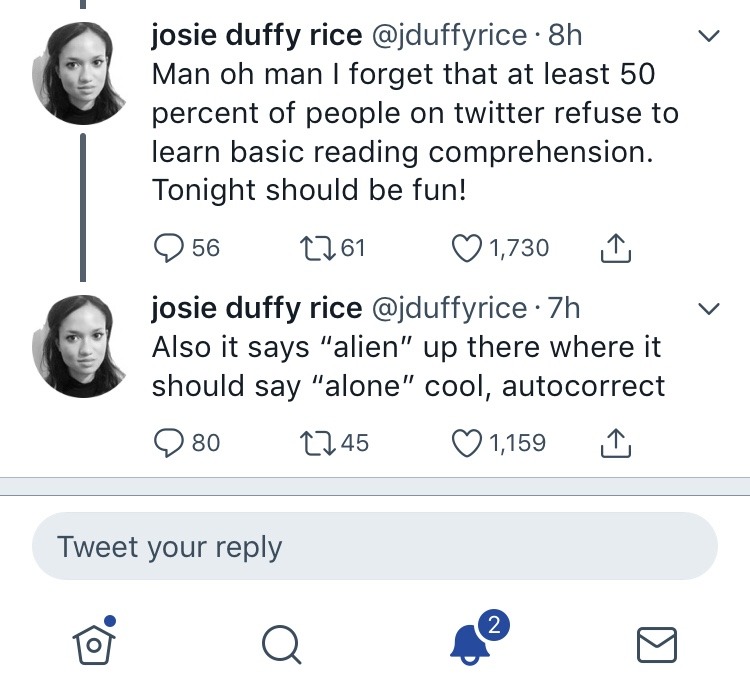Reply to the reading comprehension tweet
750x694 pixels.
pos(167,248)
